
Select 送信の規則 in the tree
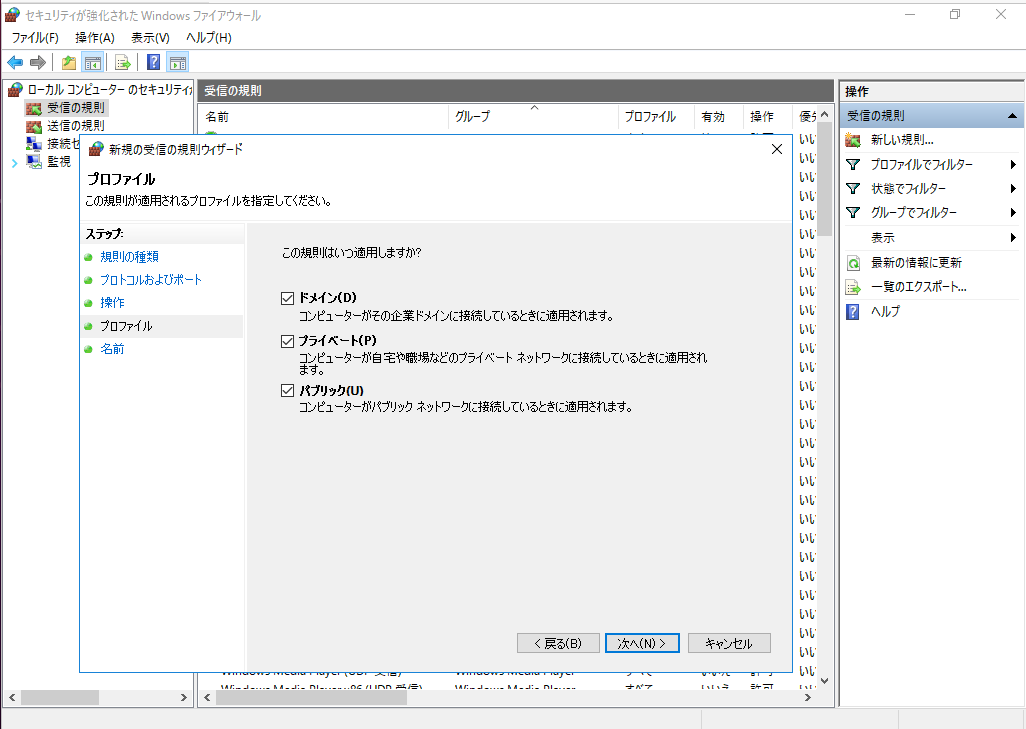(x=75, y=126)
